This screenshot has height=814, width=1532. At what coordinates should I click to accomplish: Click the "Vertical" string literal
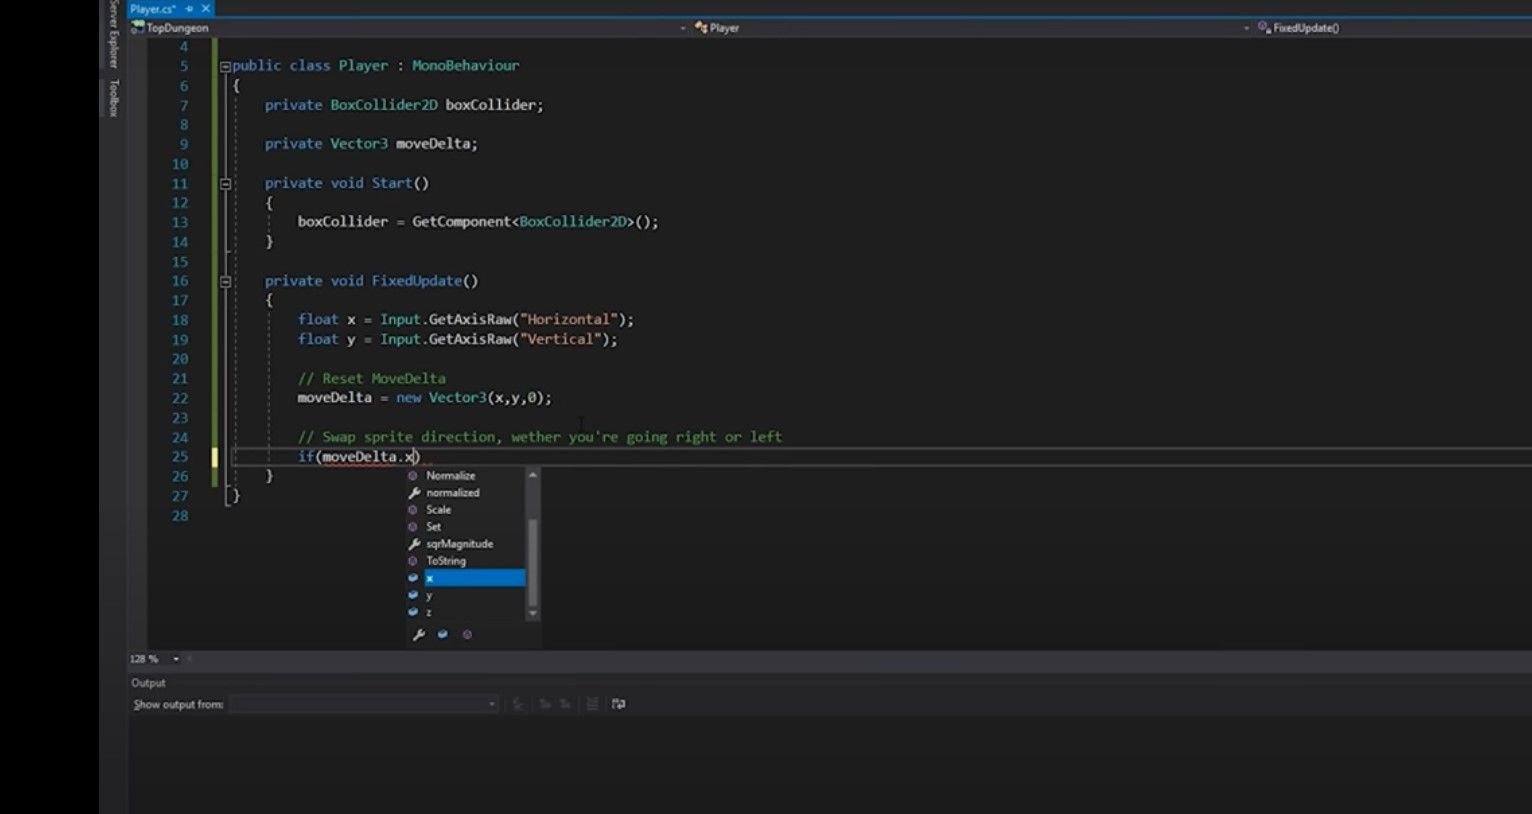(560, 340)
